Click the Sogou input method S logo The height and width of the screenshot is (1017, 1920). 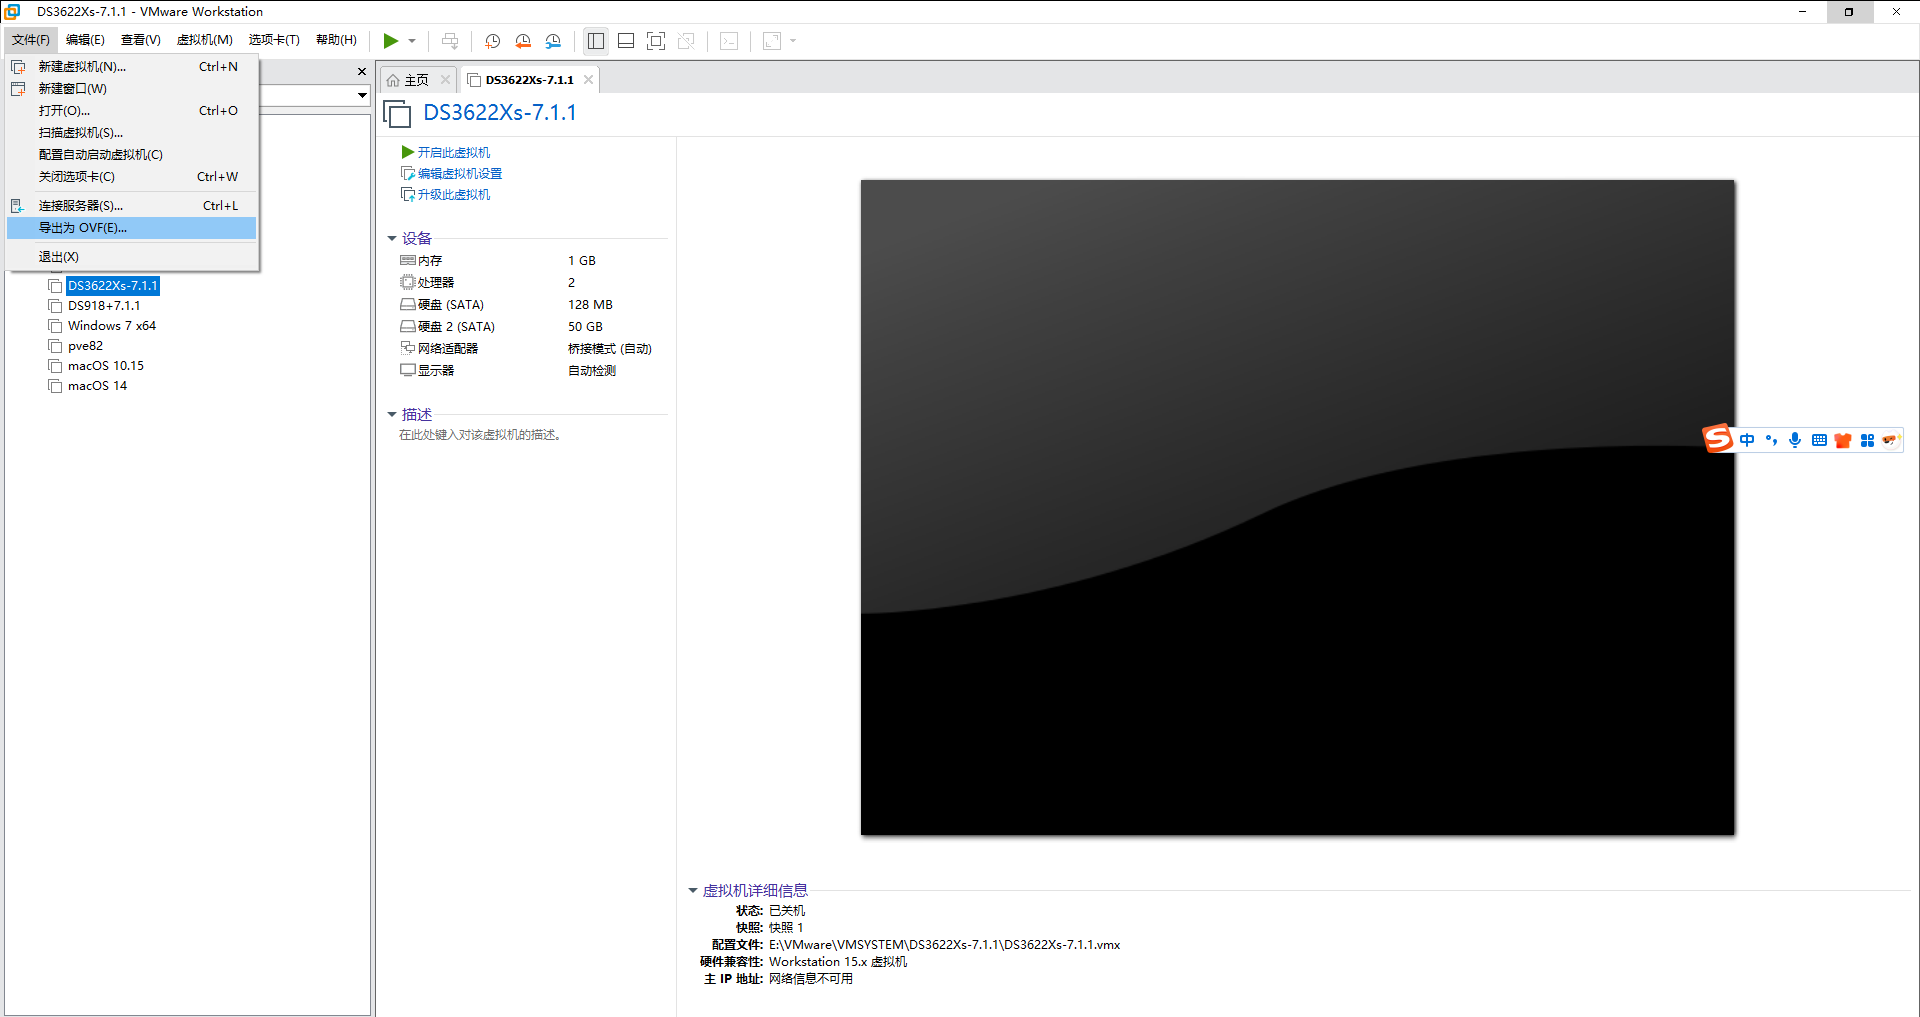pos(1718,439)
